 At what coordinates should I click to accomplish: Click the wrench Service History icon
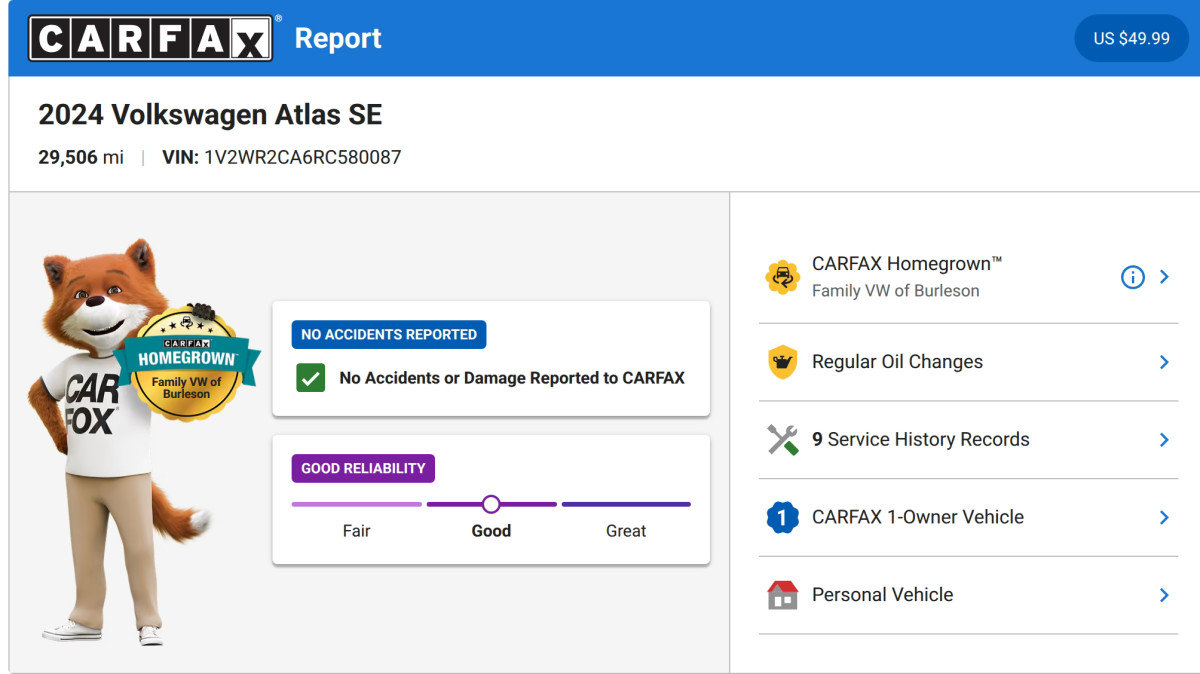coord(782,440)
